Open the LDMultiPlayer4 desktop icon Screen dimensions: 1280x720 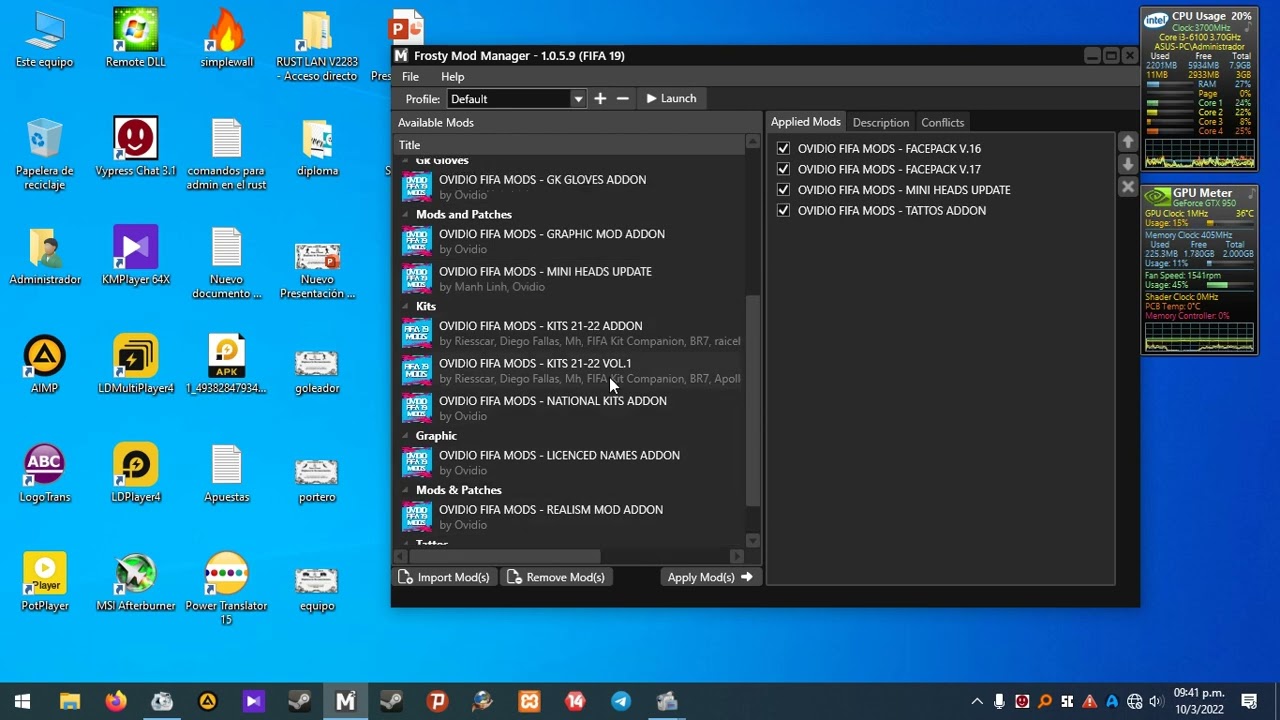(135, 365)
